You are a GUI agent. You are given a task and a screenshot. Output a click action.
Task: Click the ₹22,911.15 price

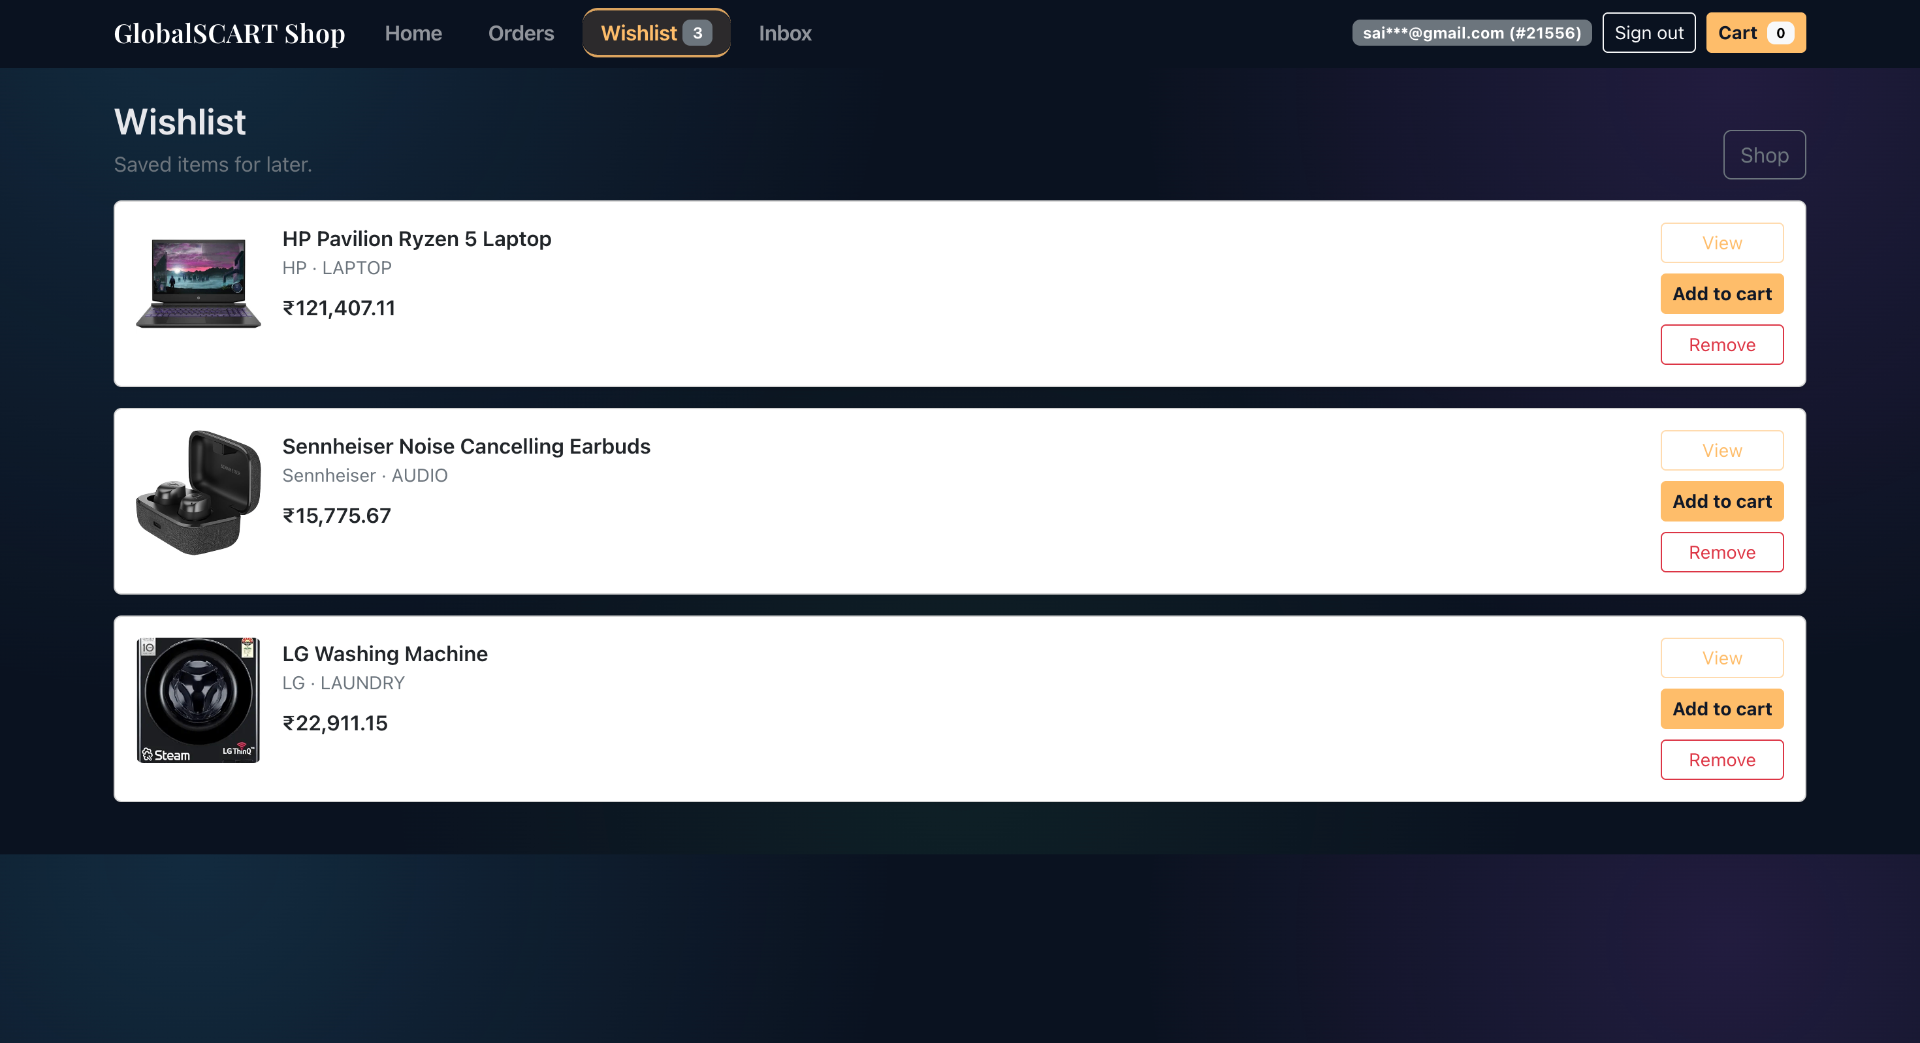tap(335, 723)
